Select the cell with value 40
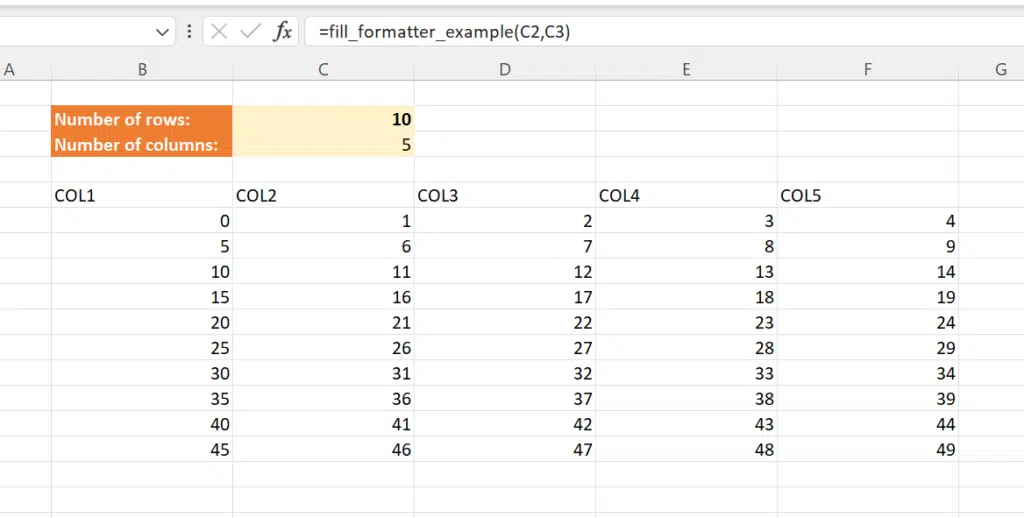Image resolution: width=1024 pixels, height=518 pixels. [x=142, y=425]
